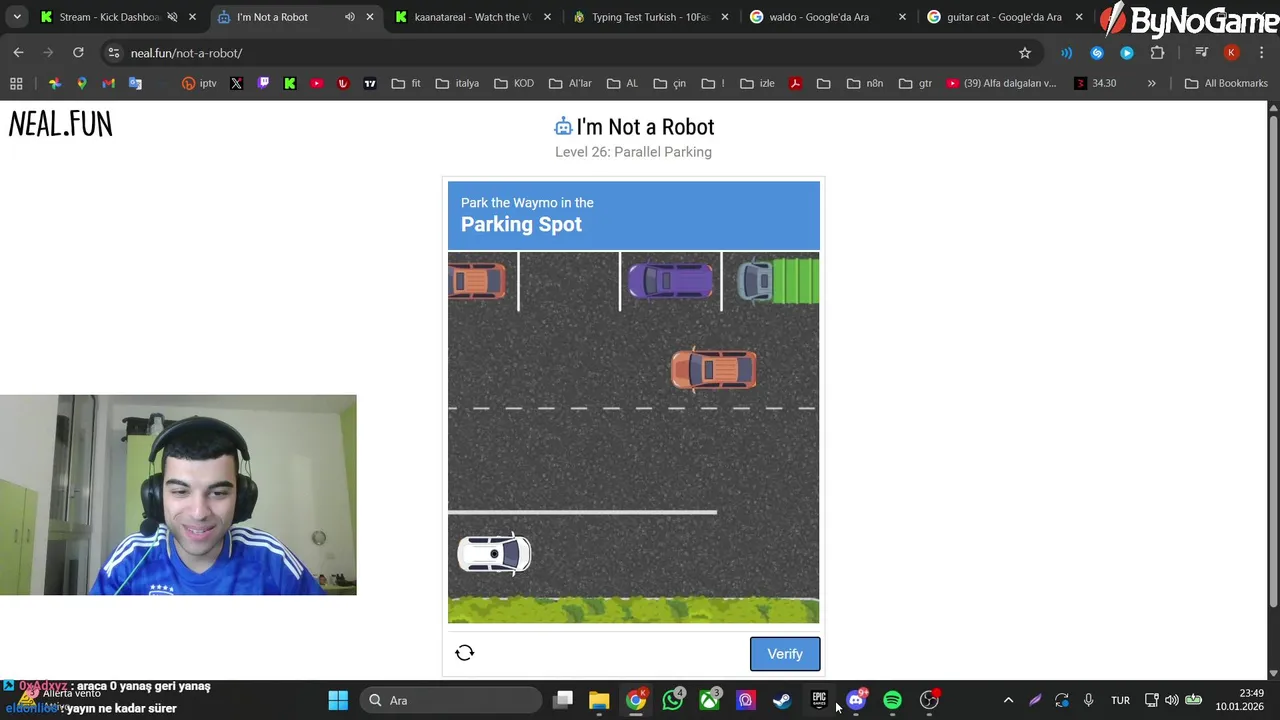
Task: Open the tab search dropdown
Action: pos(17,17)
